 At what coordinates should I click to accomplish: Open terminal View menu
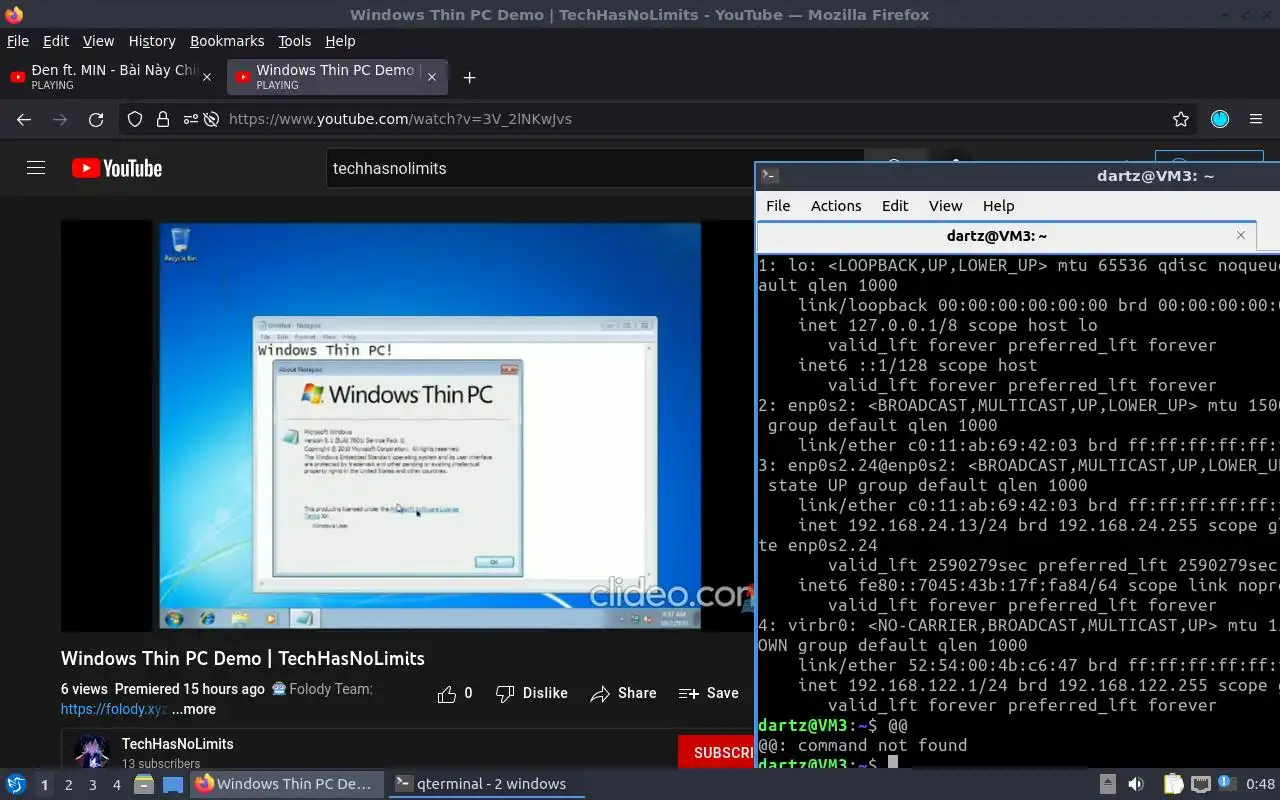point(945,206)
